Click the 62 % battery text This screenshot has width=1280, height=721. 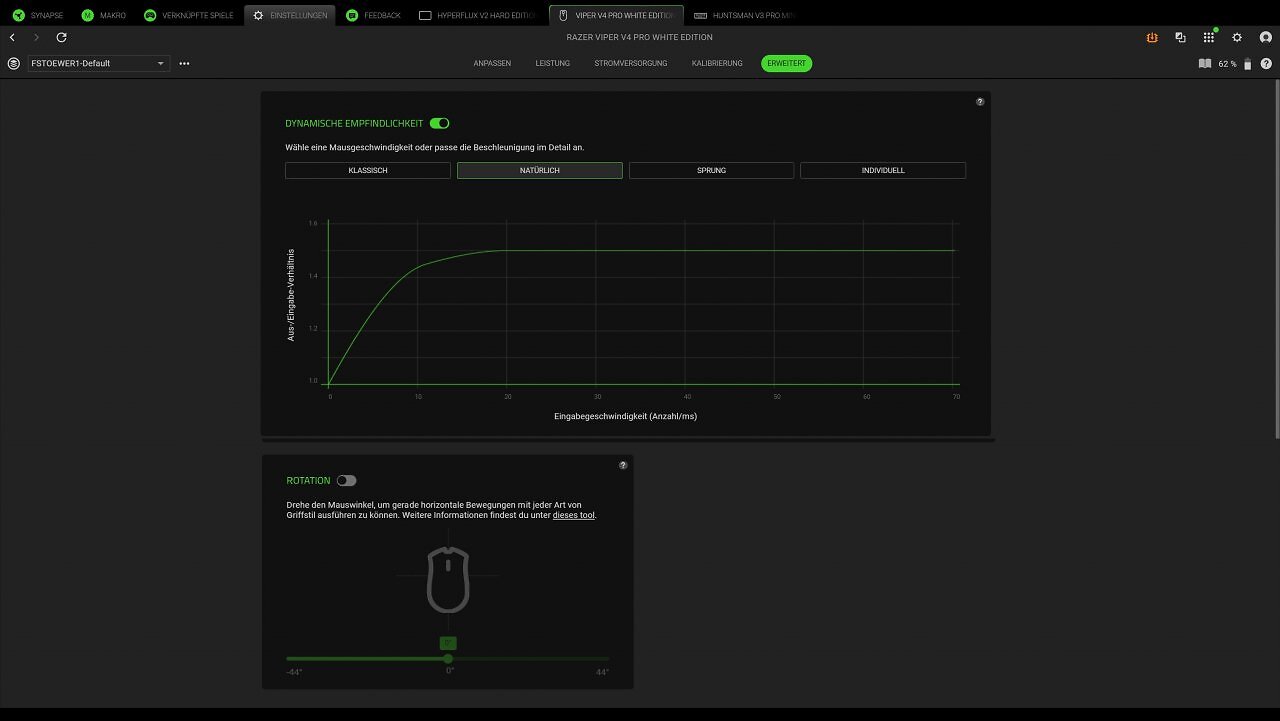coord(1227,63)
